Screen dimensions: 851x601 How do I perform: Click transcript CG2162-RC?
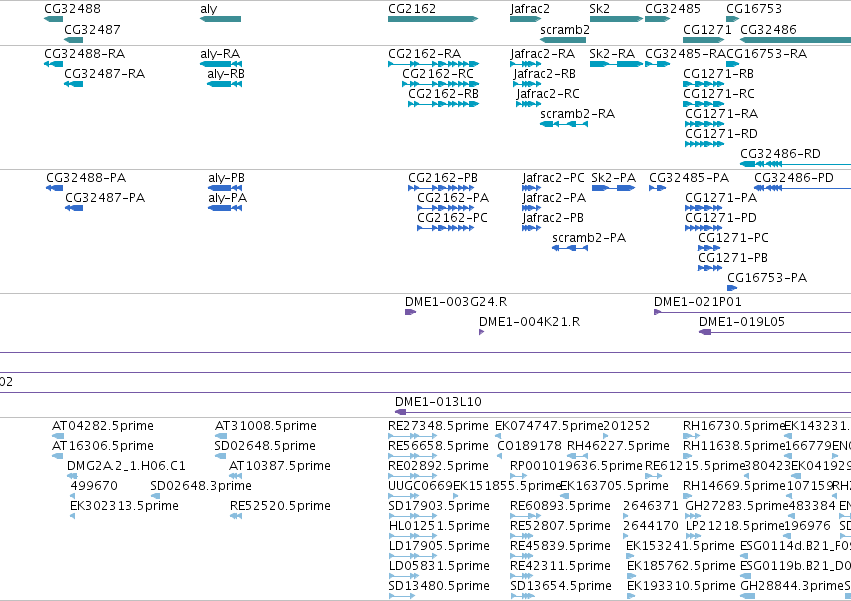coord(441,84)
